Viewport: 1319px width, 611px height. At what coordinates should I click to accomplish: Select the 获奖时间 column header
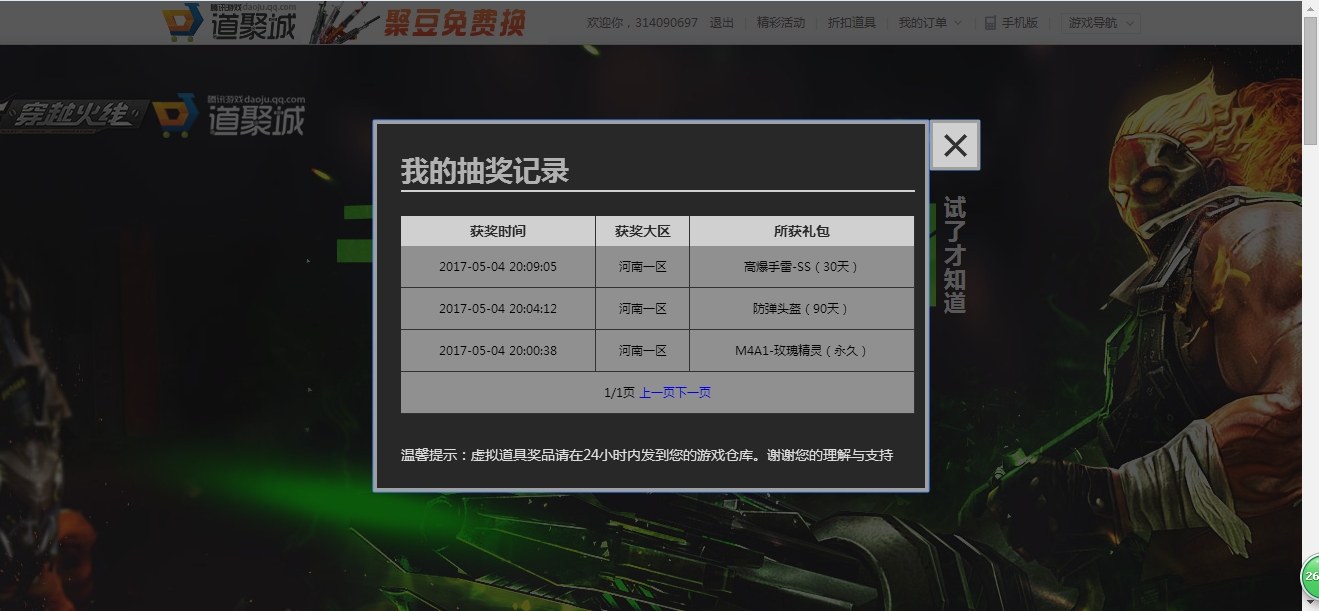pyautogui.click(x=498, y=231)
